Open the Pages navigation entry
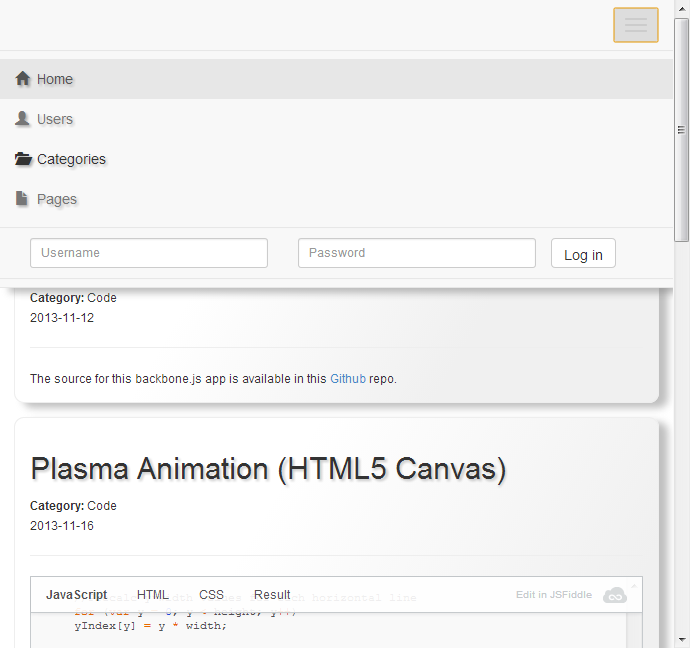The height and width of the screenshot is (648, 690). pos(57,199)
